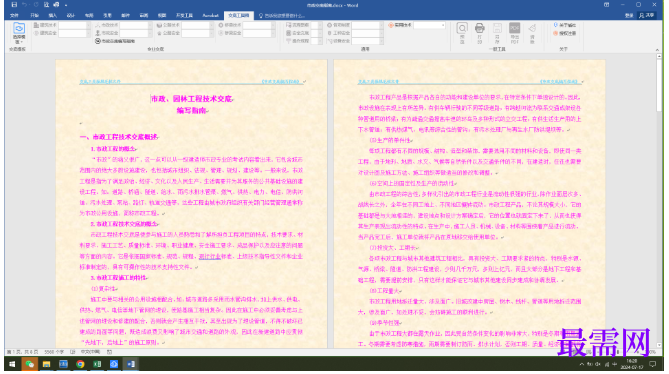Click the Word icon in taskbar
Image resolution: width=669 pixels, height=374 pixels.
point(131,364)
